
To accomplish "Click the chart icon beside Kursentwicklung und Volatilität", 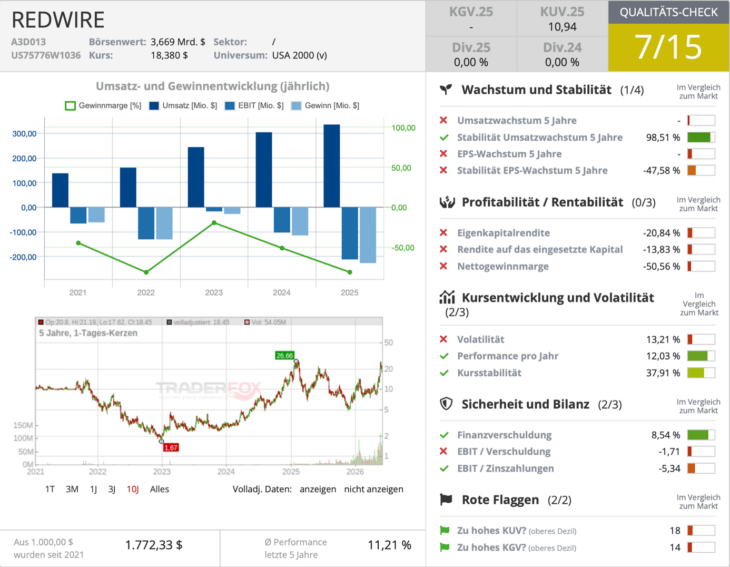I will (x=446, y=297).
